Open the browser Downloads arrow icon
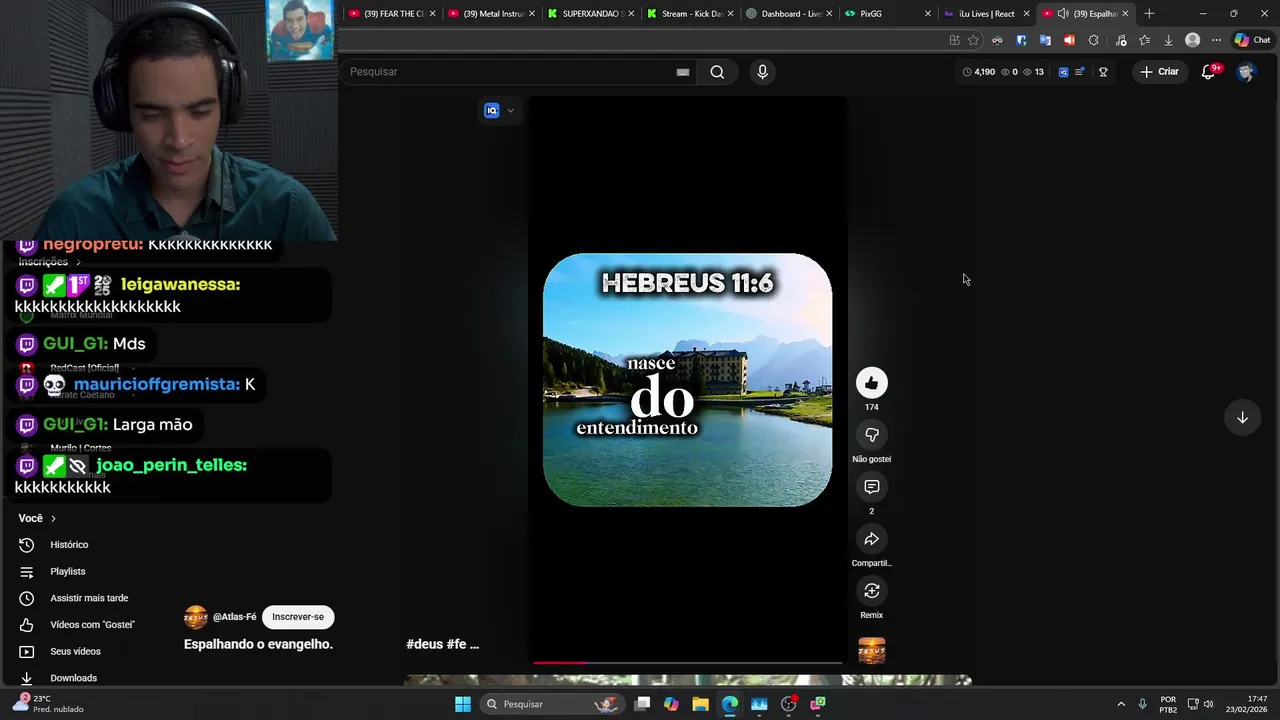 click(x=1168, y=40)
